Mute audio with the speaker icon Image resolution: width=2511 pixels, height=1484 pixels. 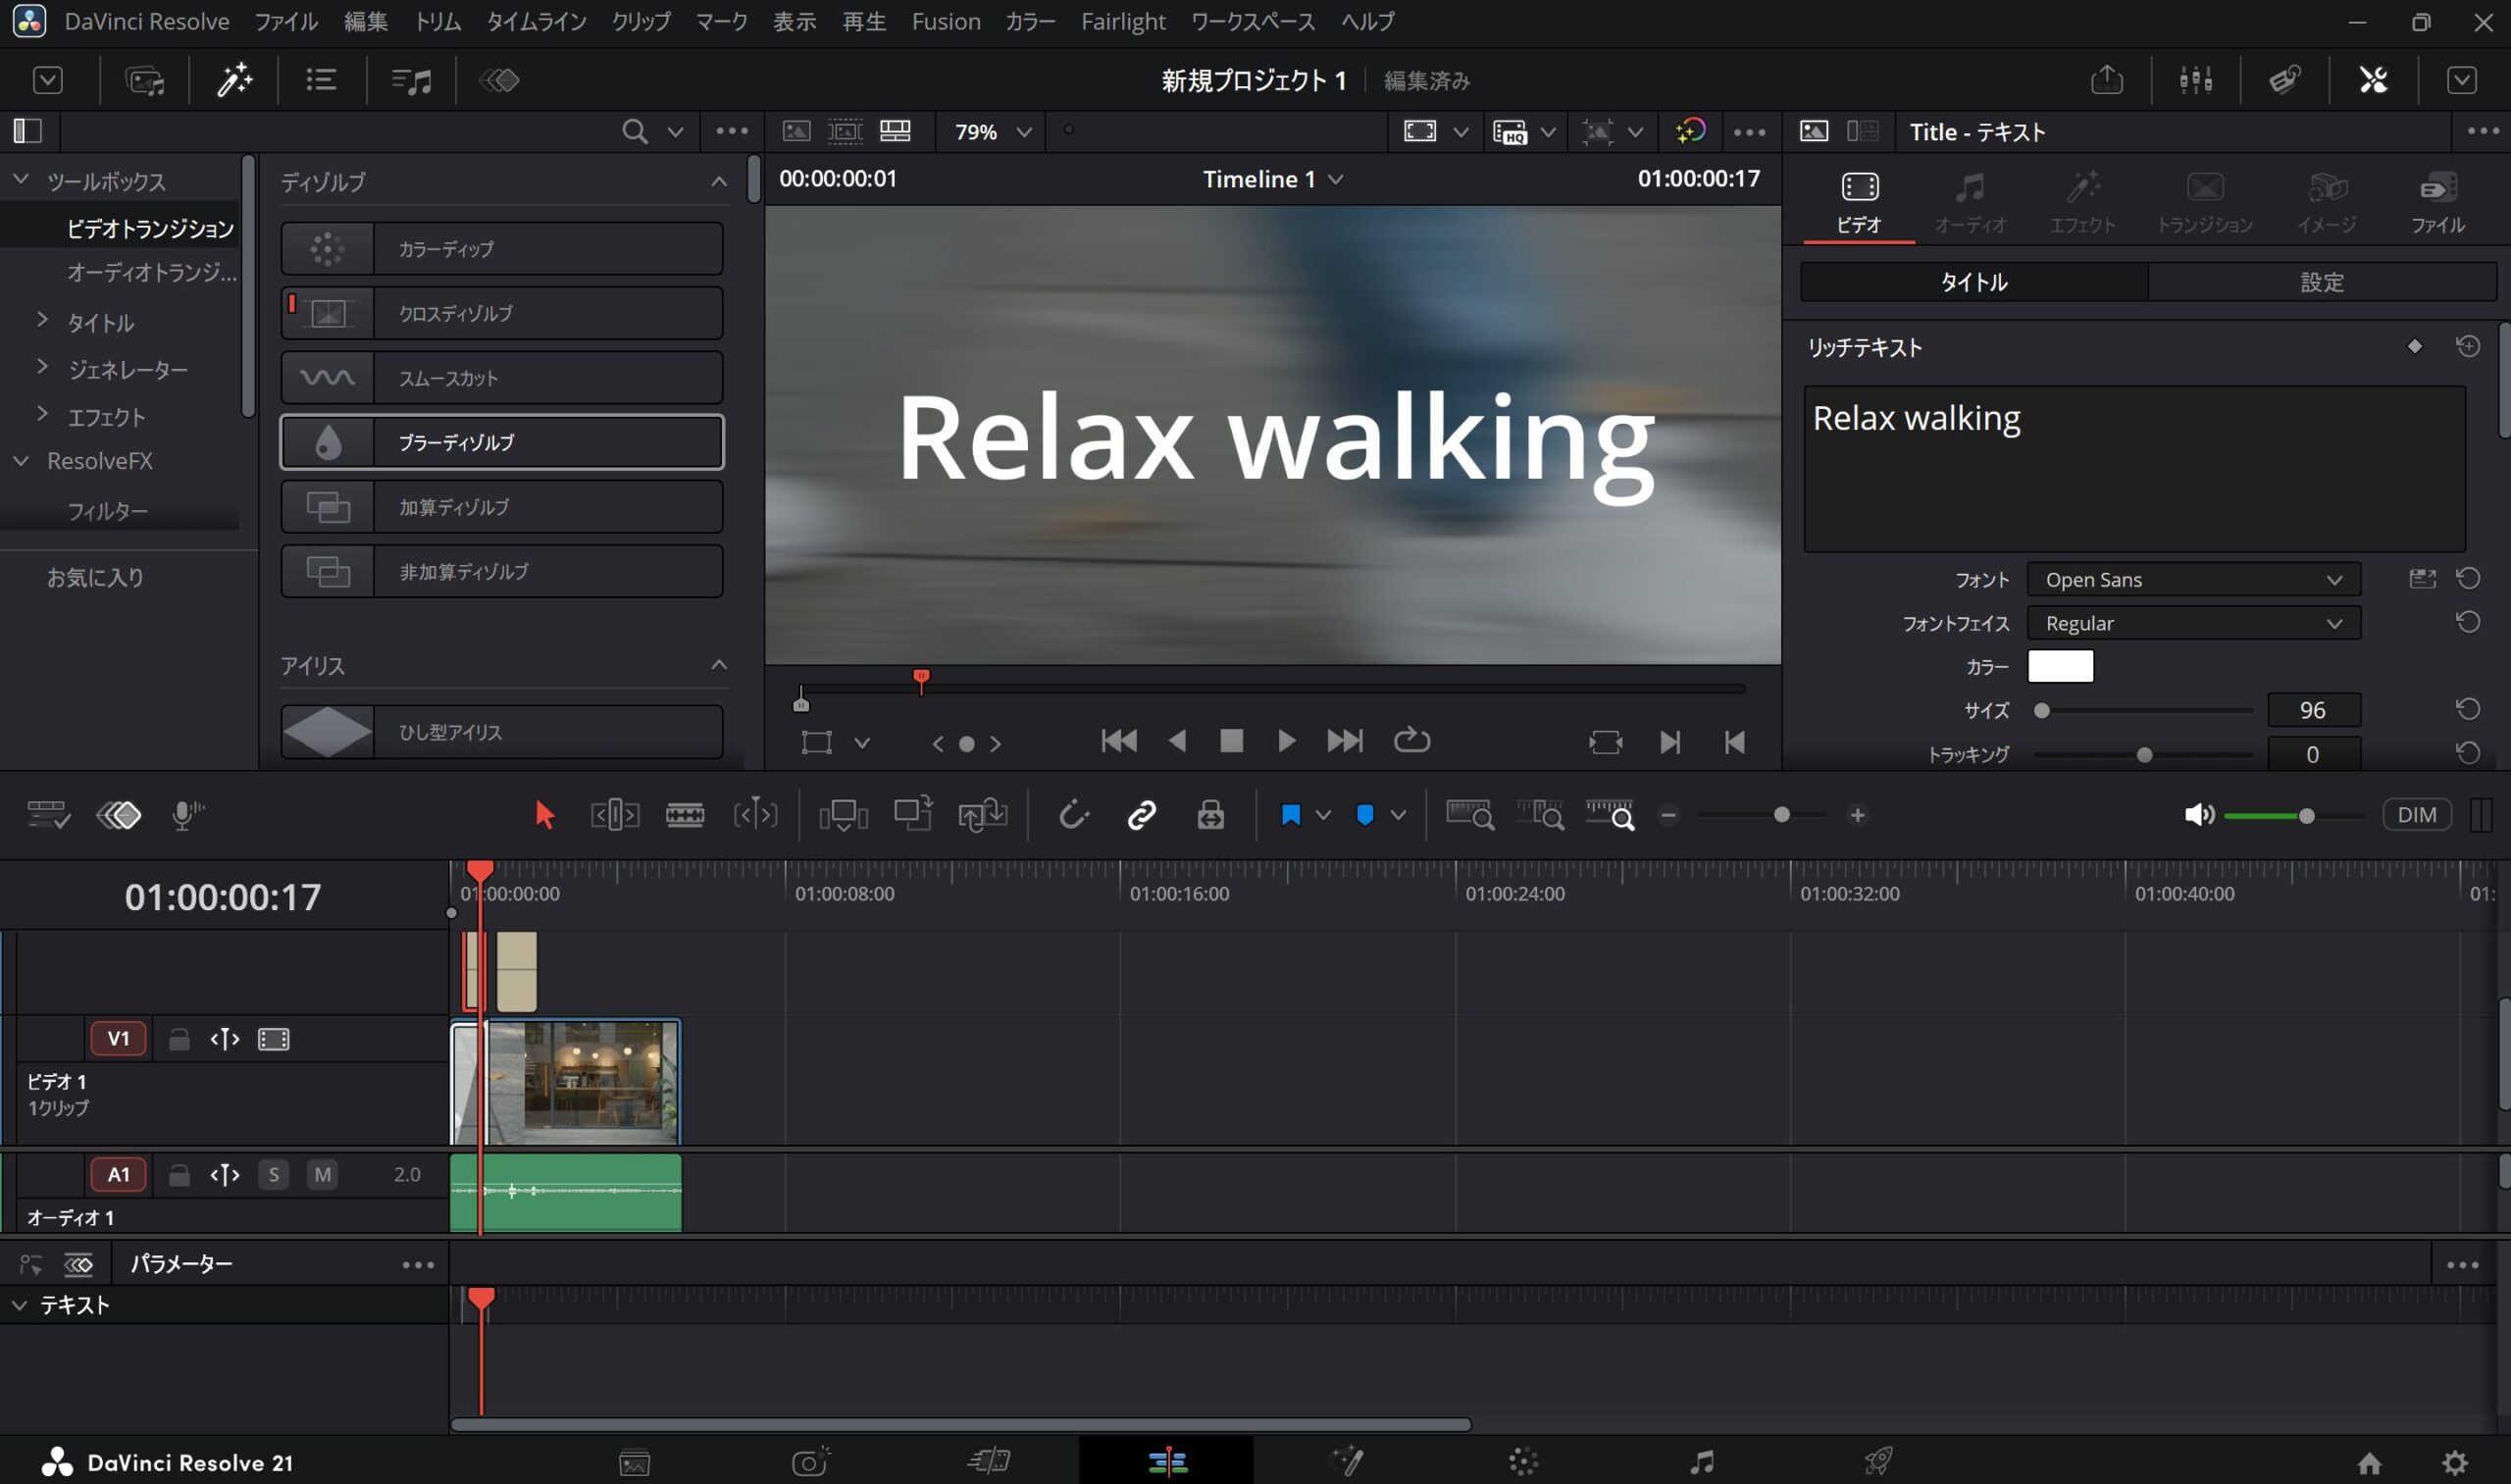2198,815
